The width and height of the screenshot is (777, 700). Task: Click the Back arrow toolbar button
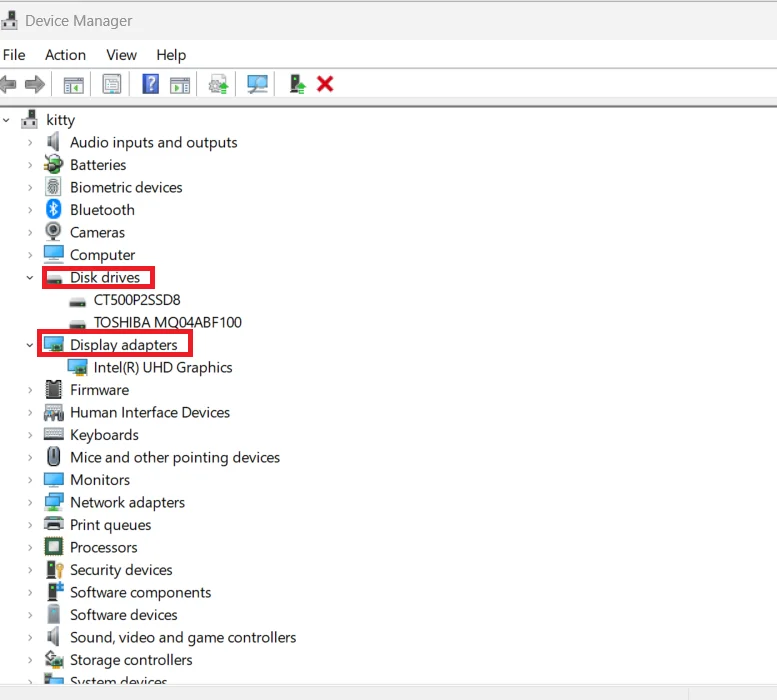8,84
